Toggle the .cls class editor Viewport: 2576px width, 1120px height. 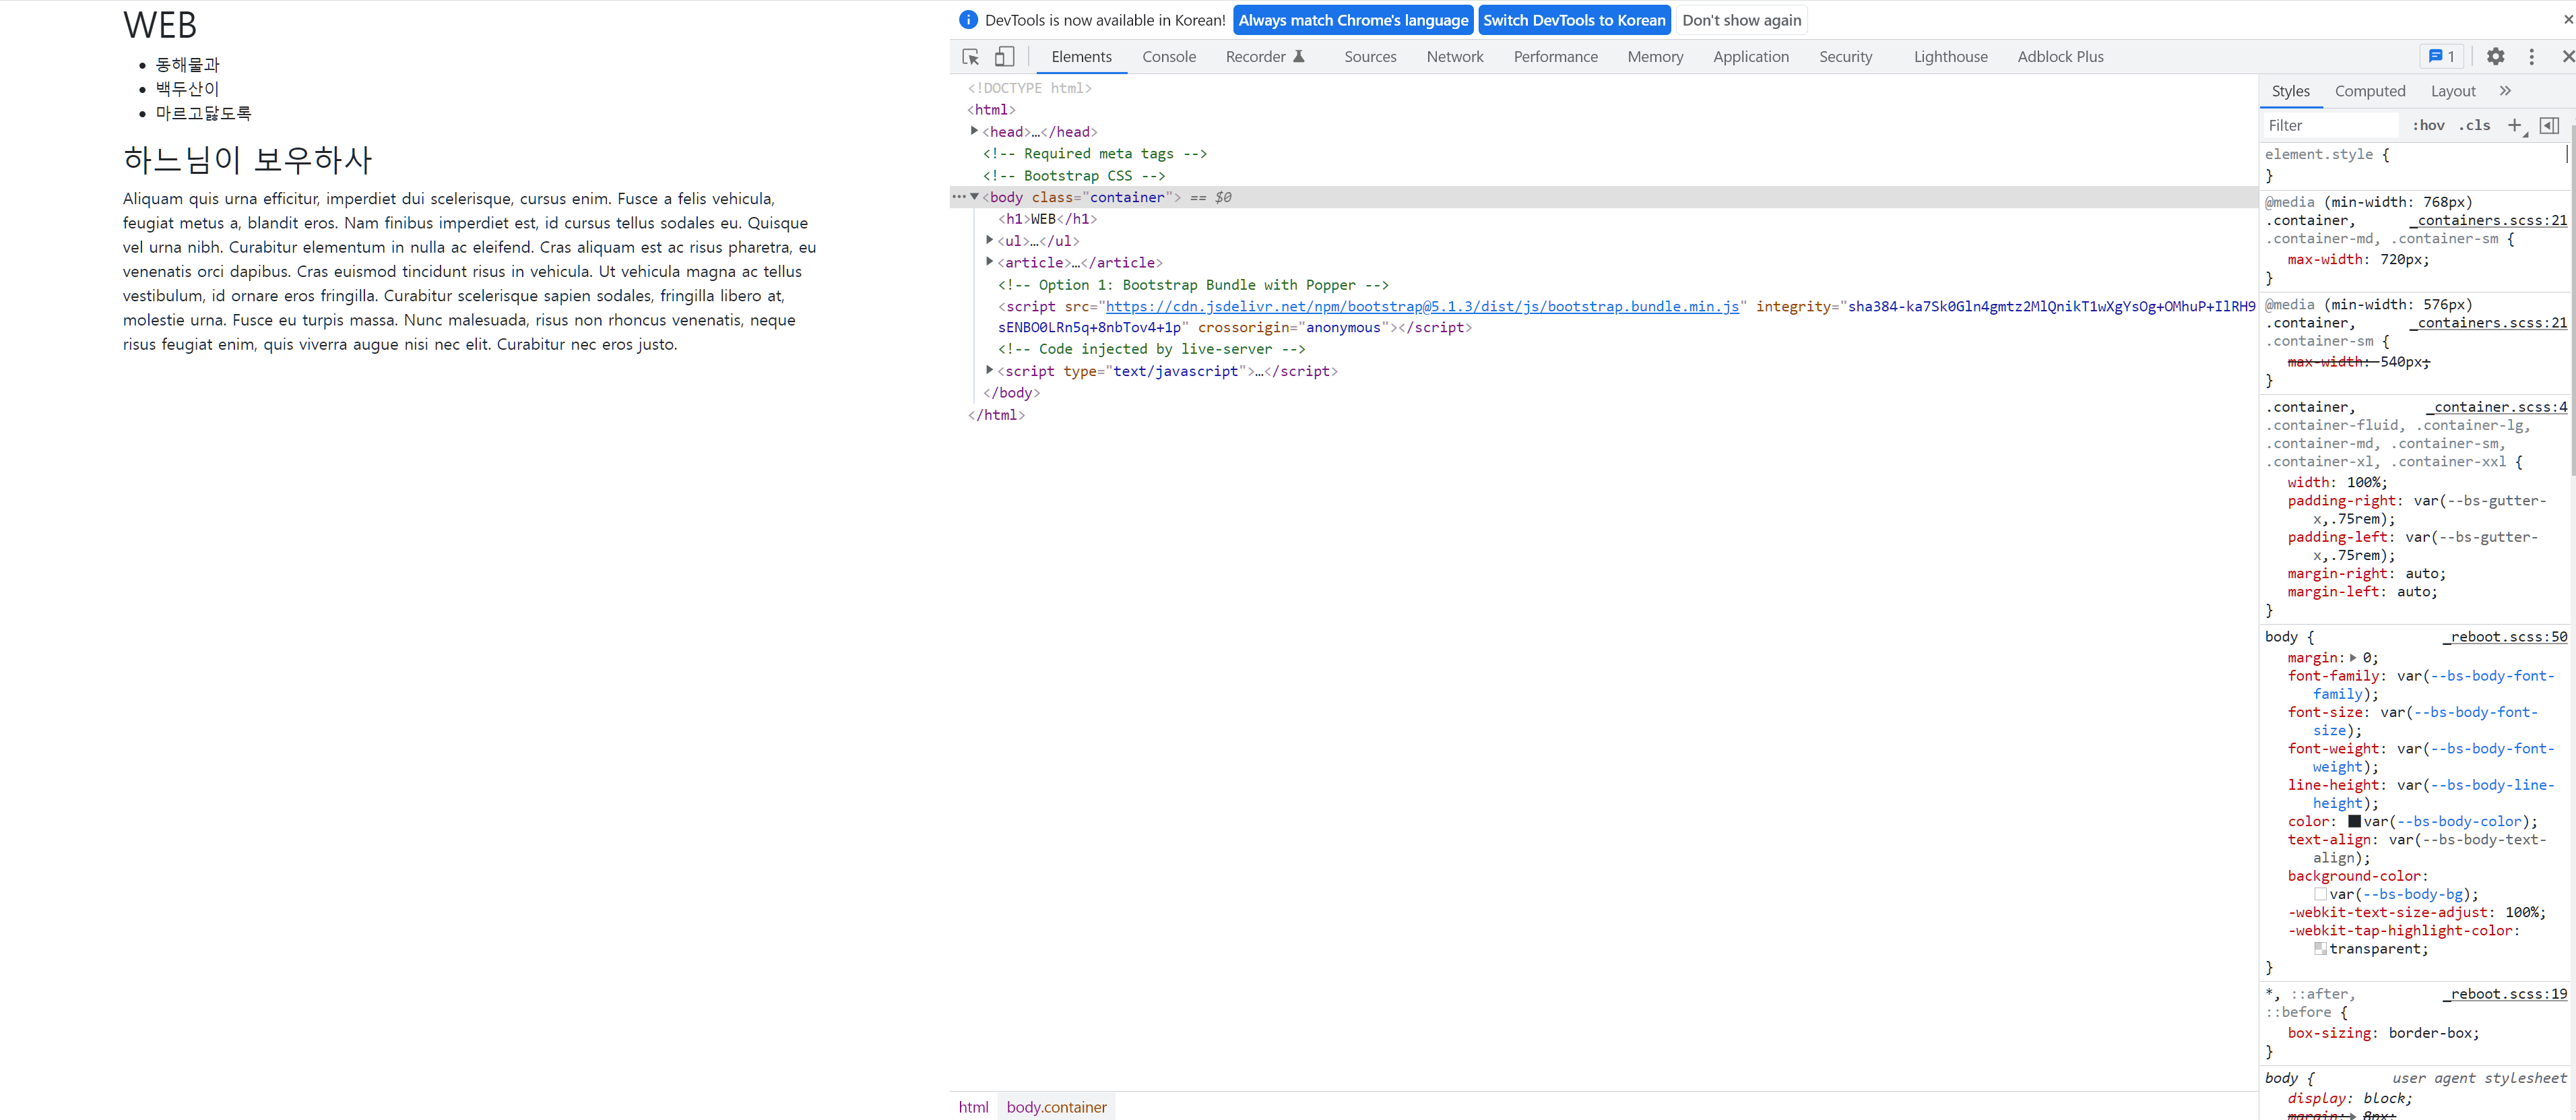point(2474,125)
